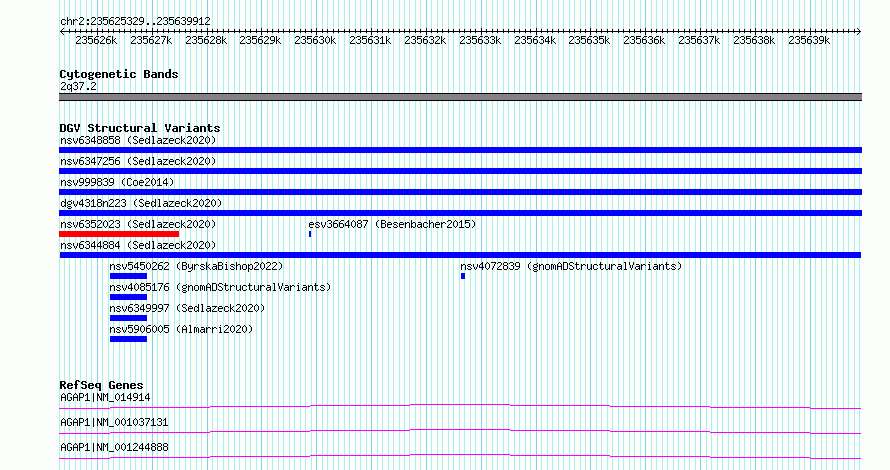Open gene AGAP1|NM_001037131 label
This screenshot has width=890, height=470.
114,422
